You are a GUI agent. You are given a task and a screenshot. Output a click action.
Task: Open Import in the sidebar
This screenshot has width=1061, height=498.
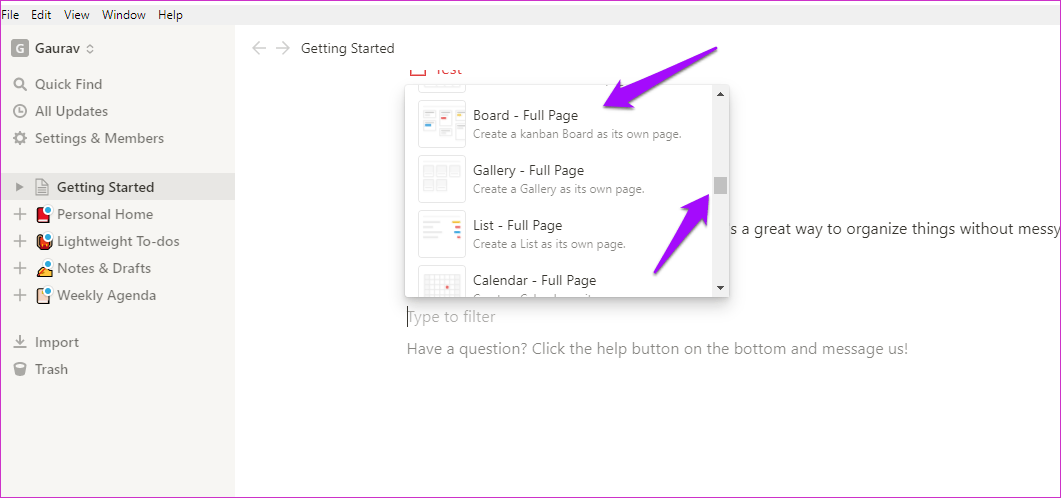[x=57, y=342]
